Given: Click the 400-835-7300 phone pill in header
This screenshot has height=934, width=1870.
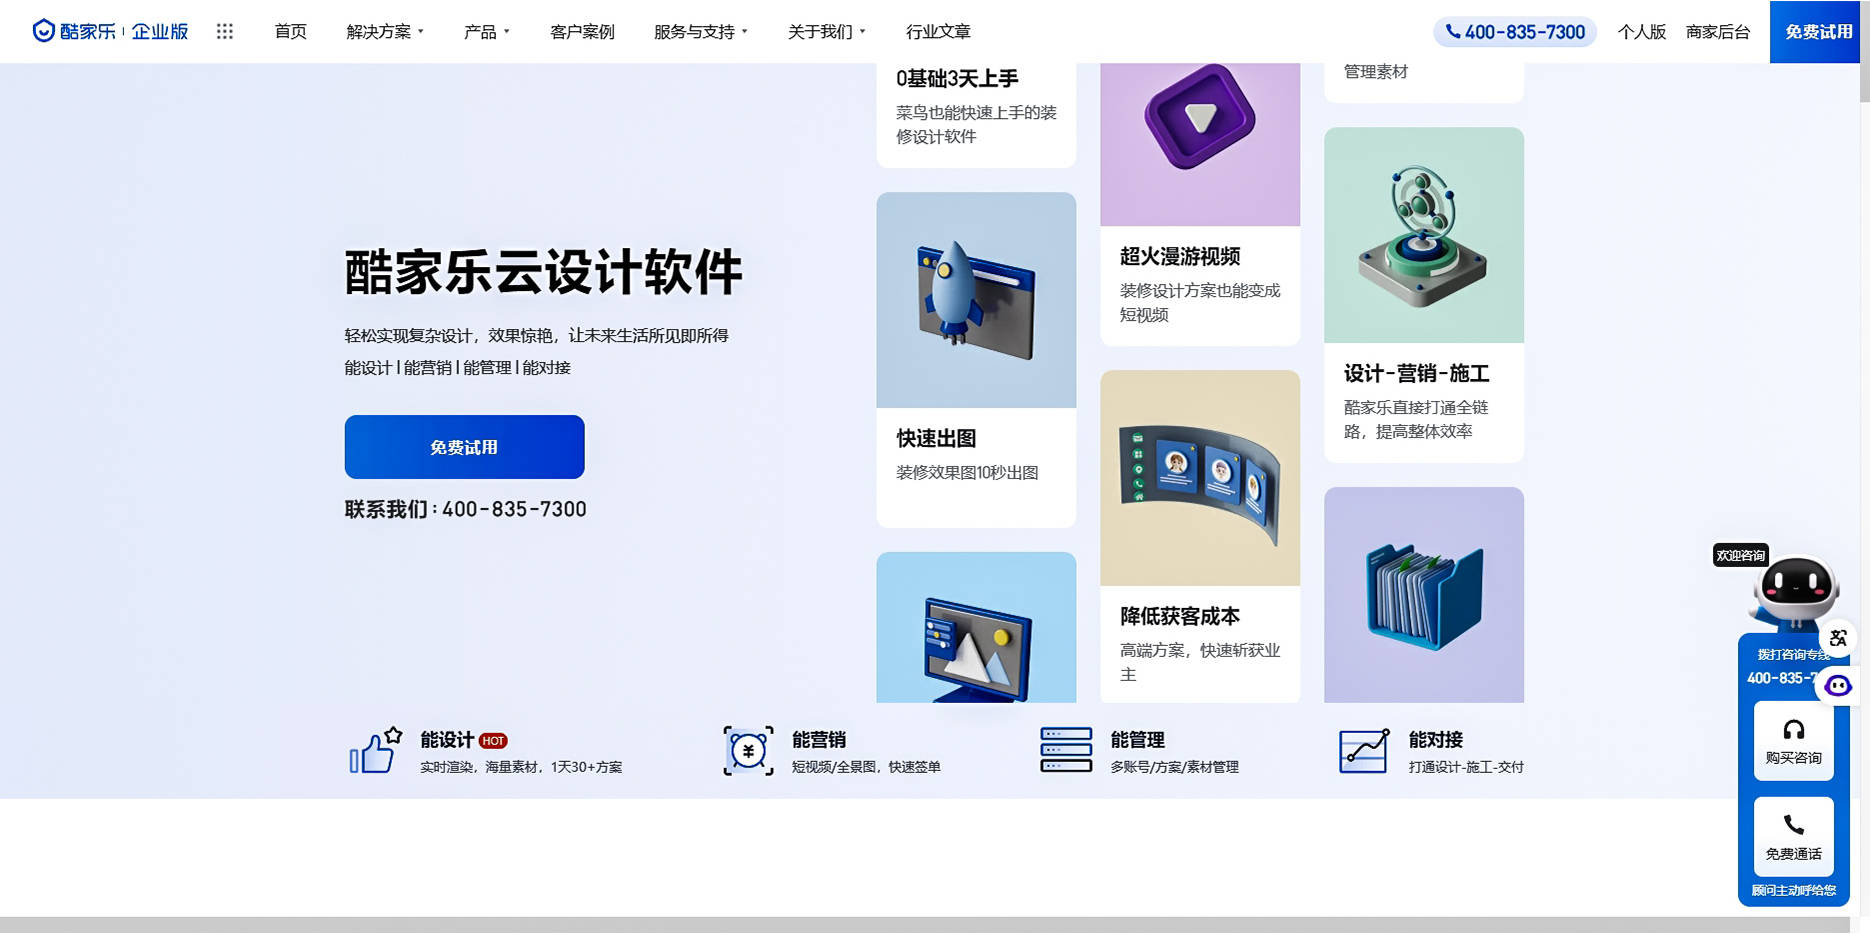Looking at the screenshot, I should [x=1515, y=32].
